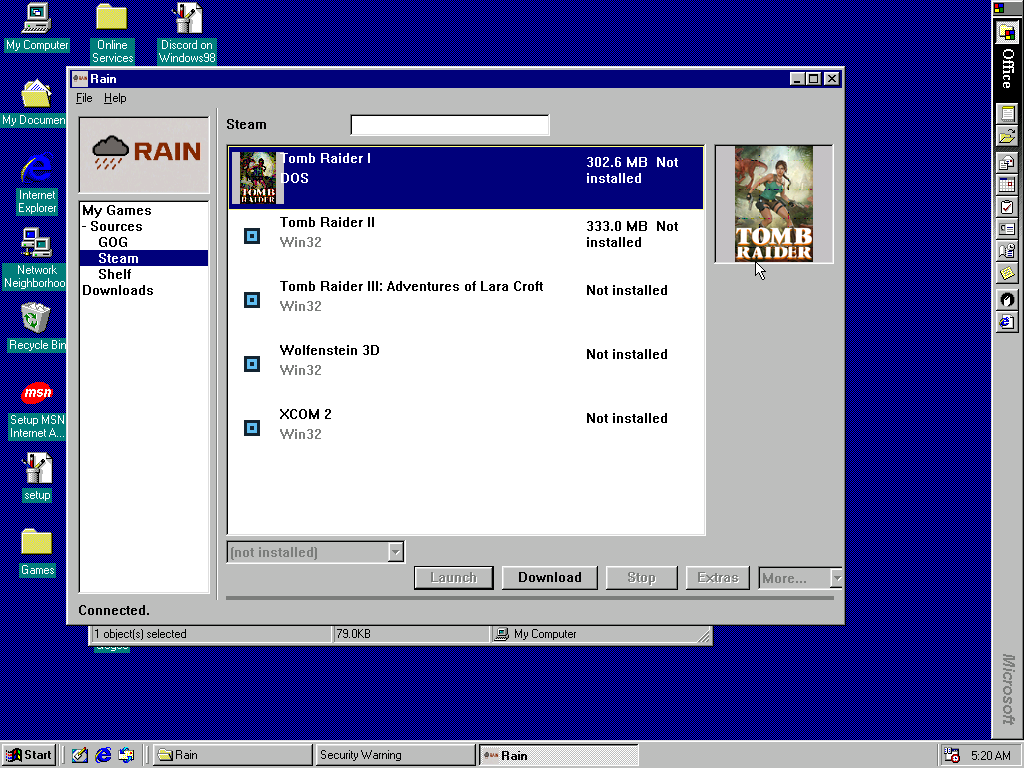Open the File menu
1024x768 pixels.
[84, 98]
